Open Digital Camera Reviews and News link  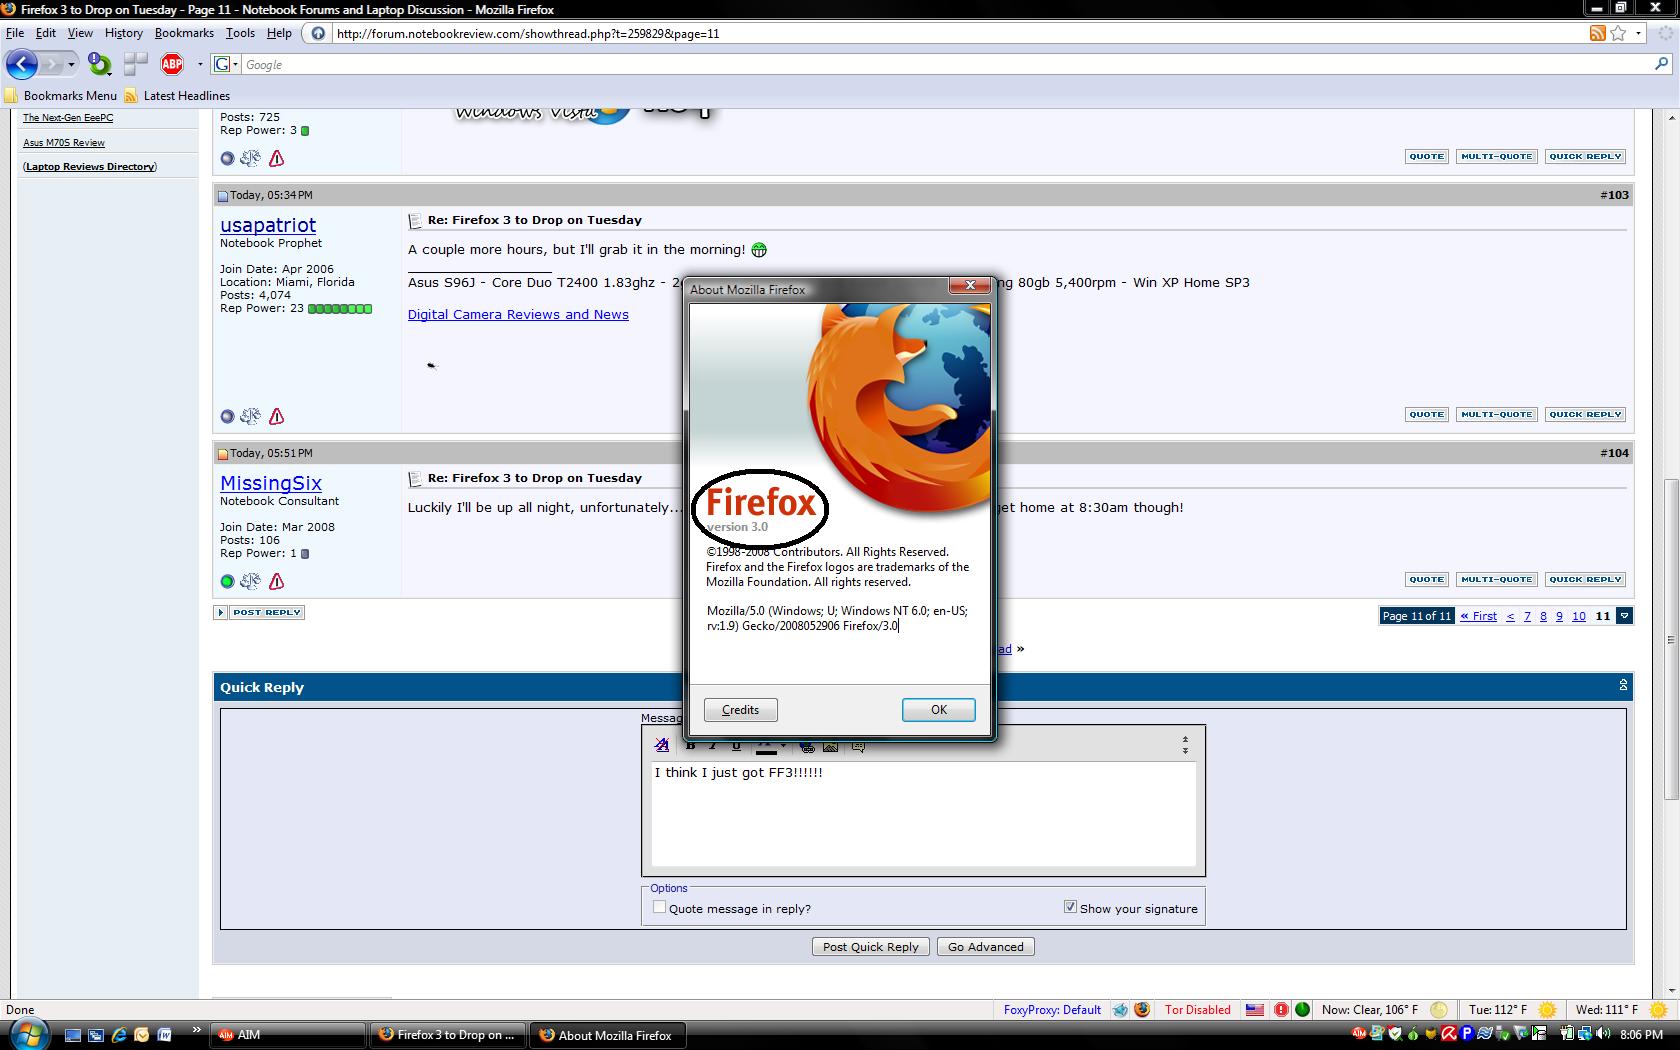tap(518, 314)
